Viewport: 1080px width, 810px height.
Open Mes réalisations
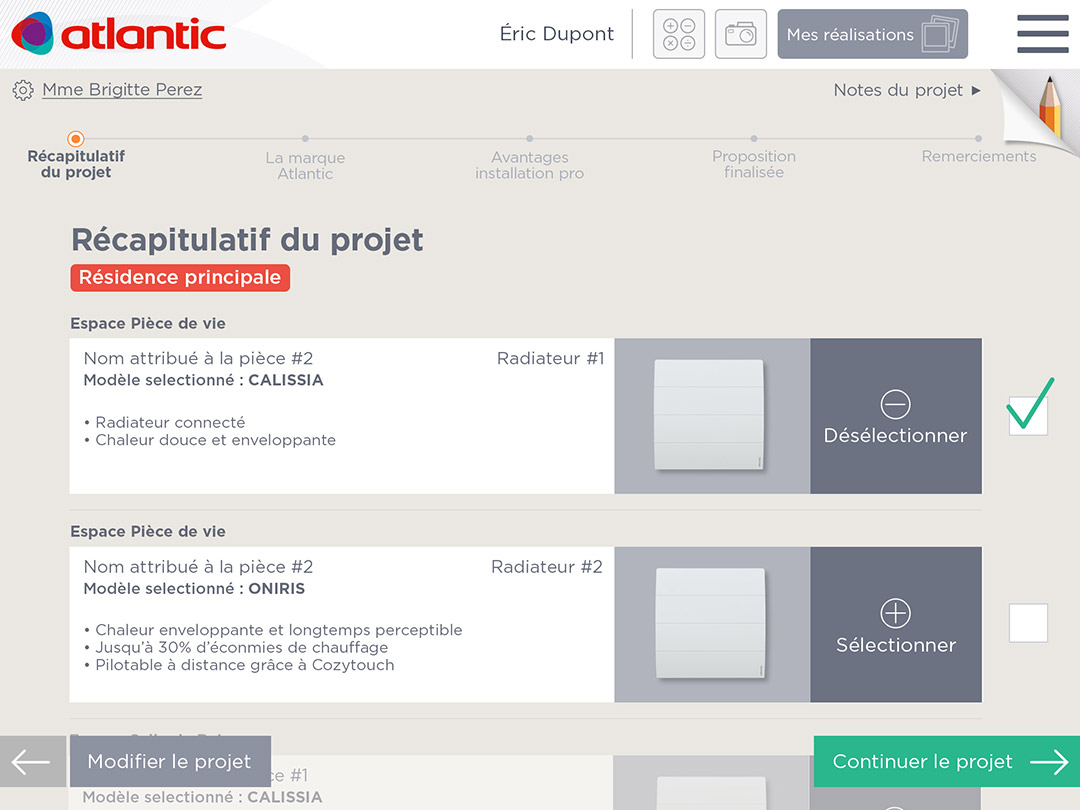pos(873,34)
